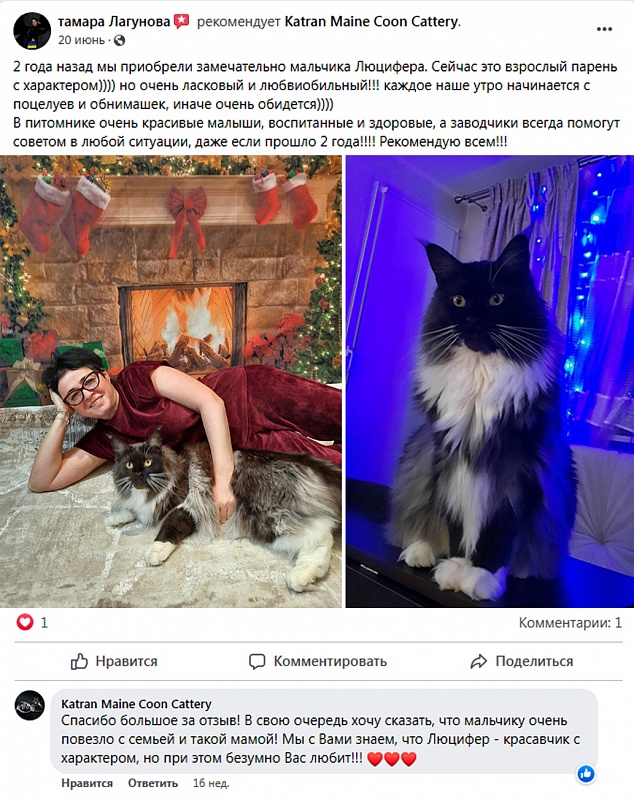Image resolution: width=634 pixels, height=800 pixels.
Task: Open the blue-lit cat photo
Action: point(490,381)
